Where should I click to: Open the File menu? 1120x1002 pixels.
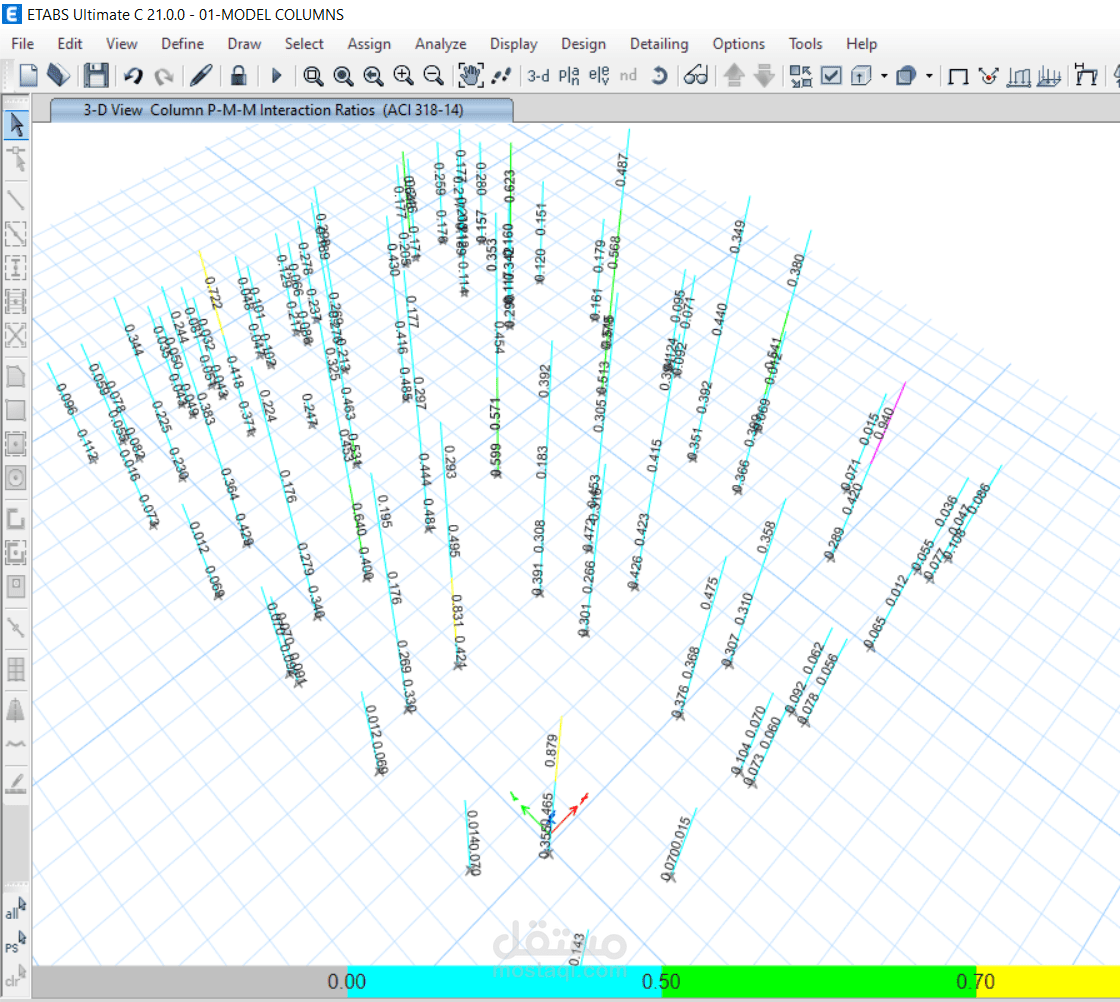pyautogui.click(x=23, y=44)
